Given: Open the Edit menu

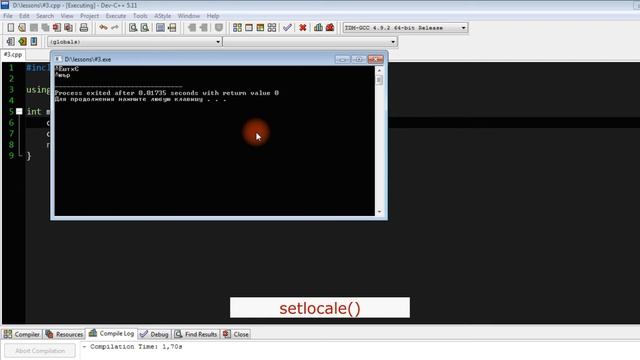Looking at the screenshot, I should 24,16.
